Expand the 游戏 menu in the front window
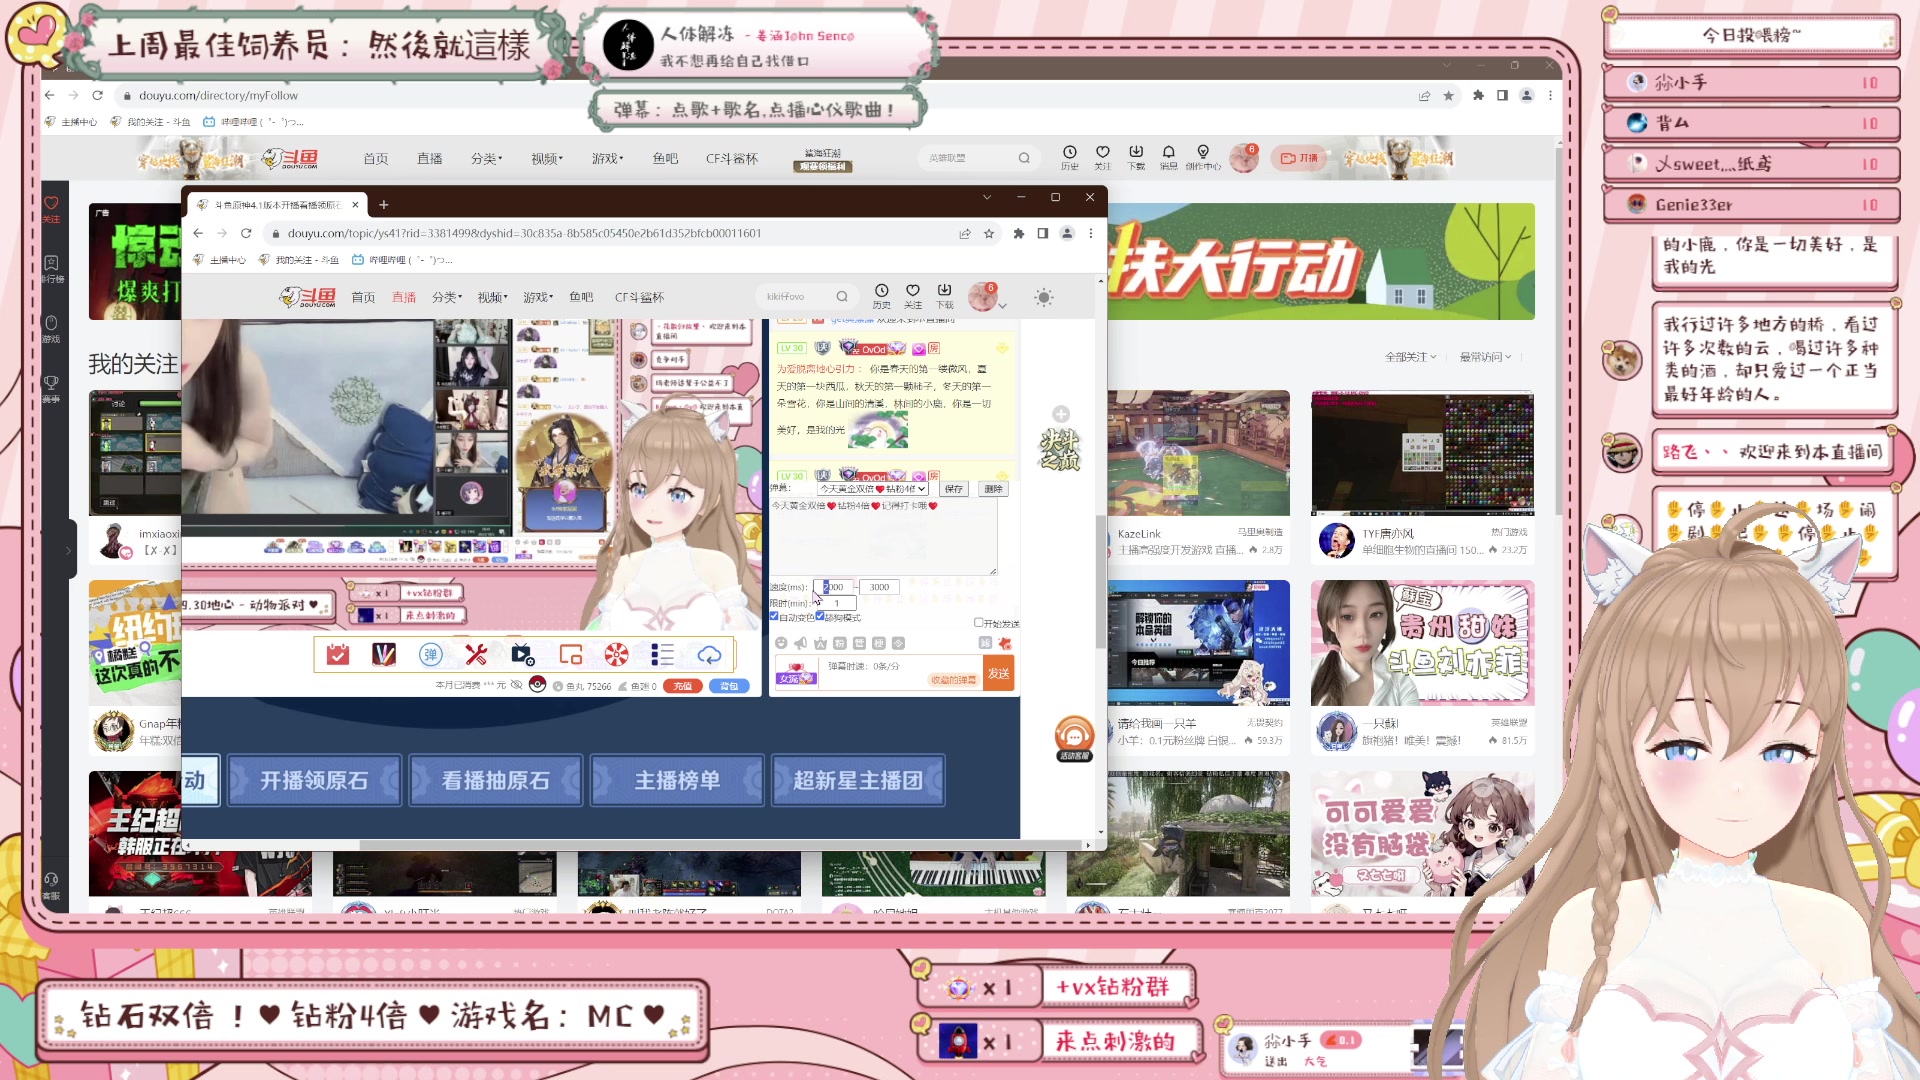This screenshot has width=1920, height=1080. pos(538,297)
